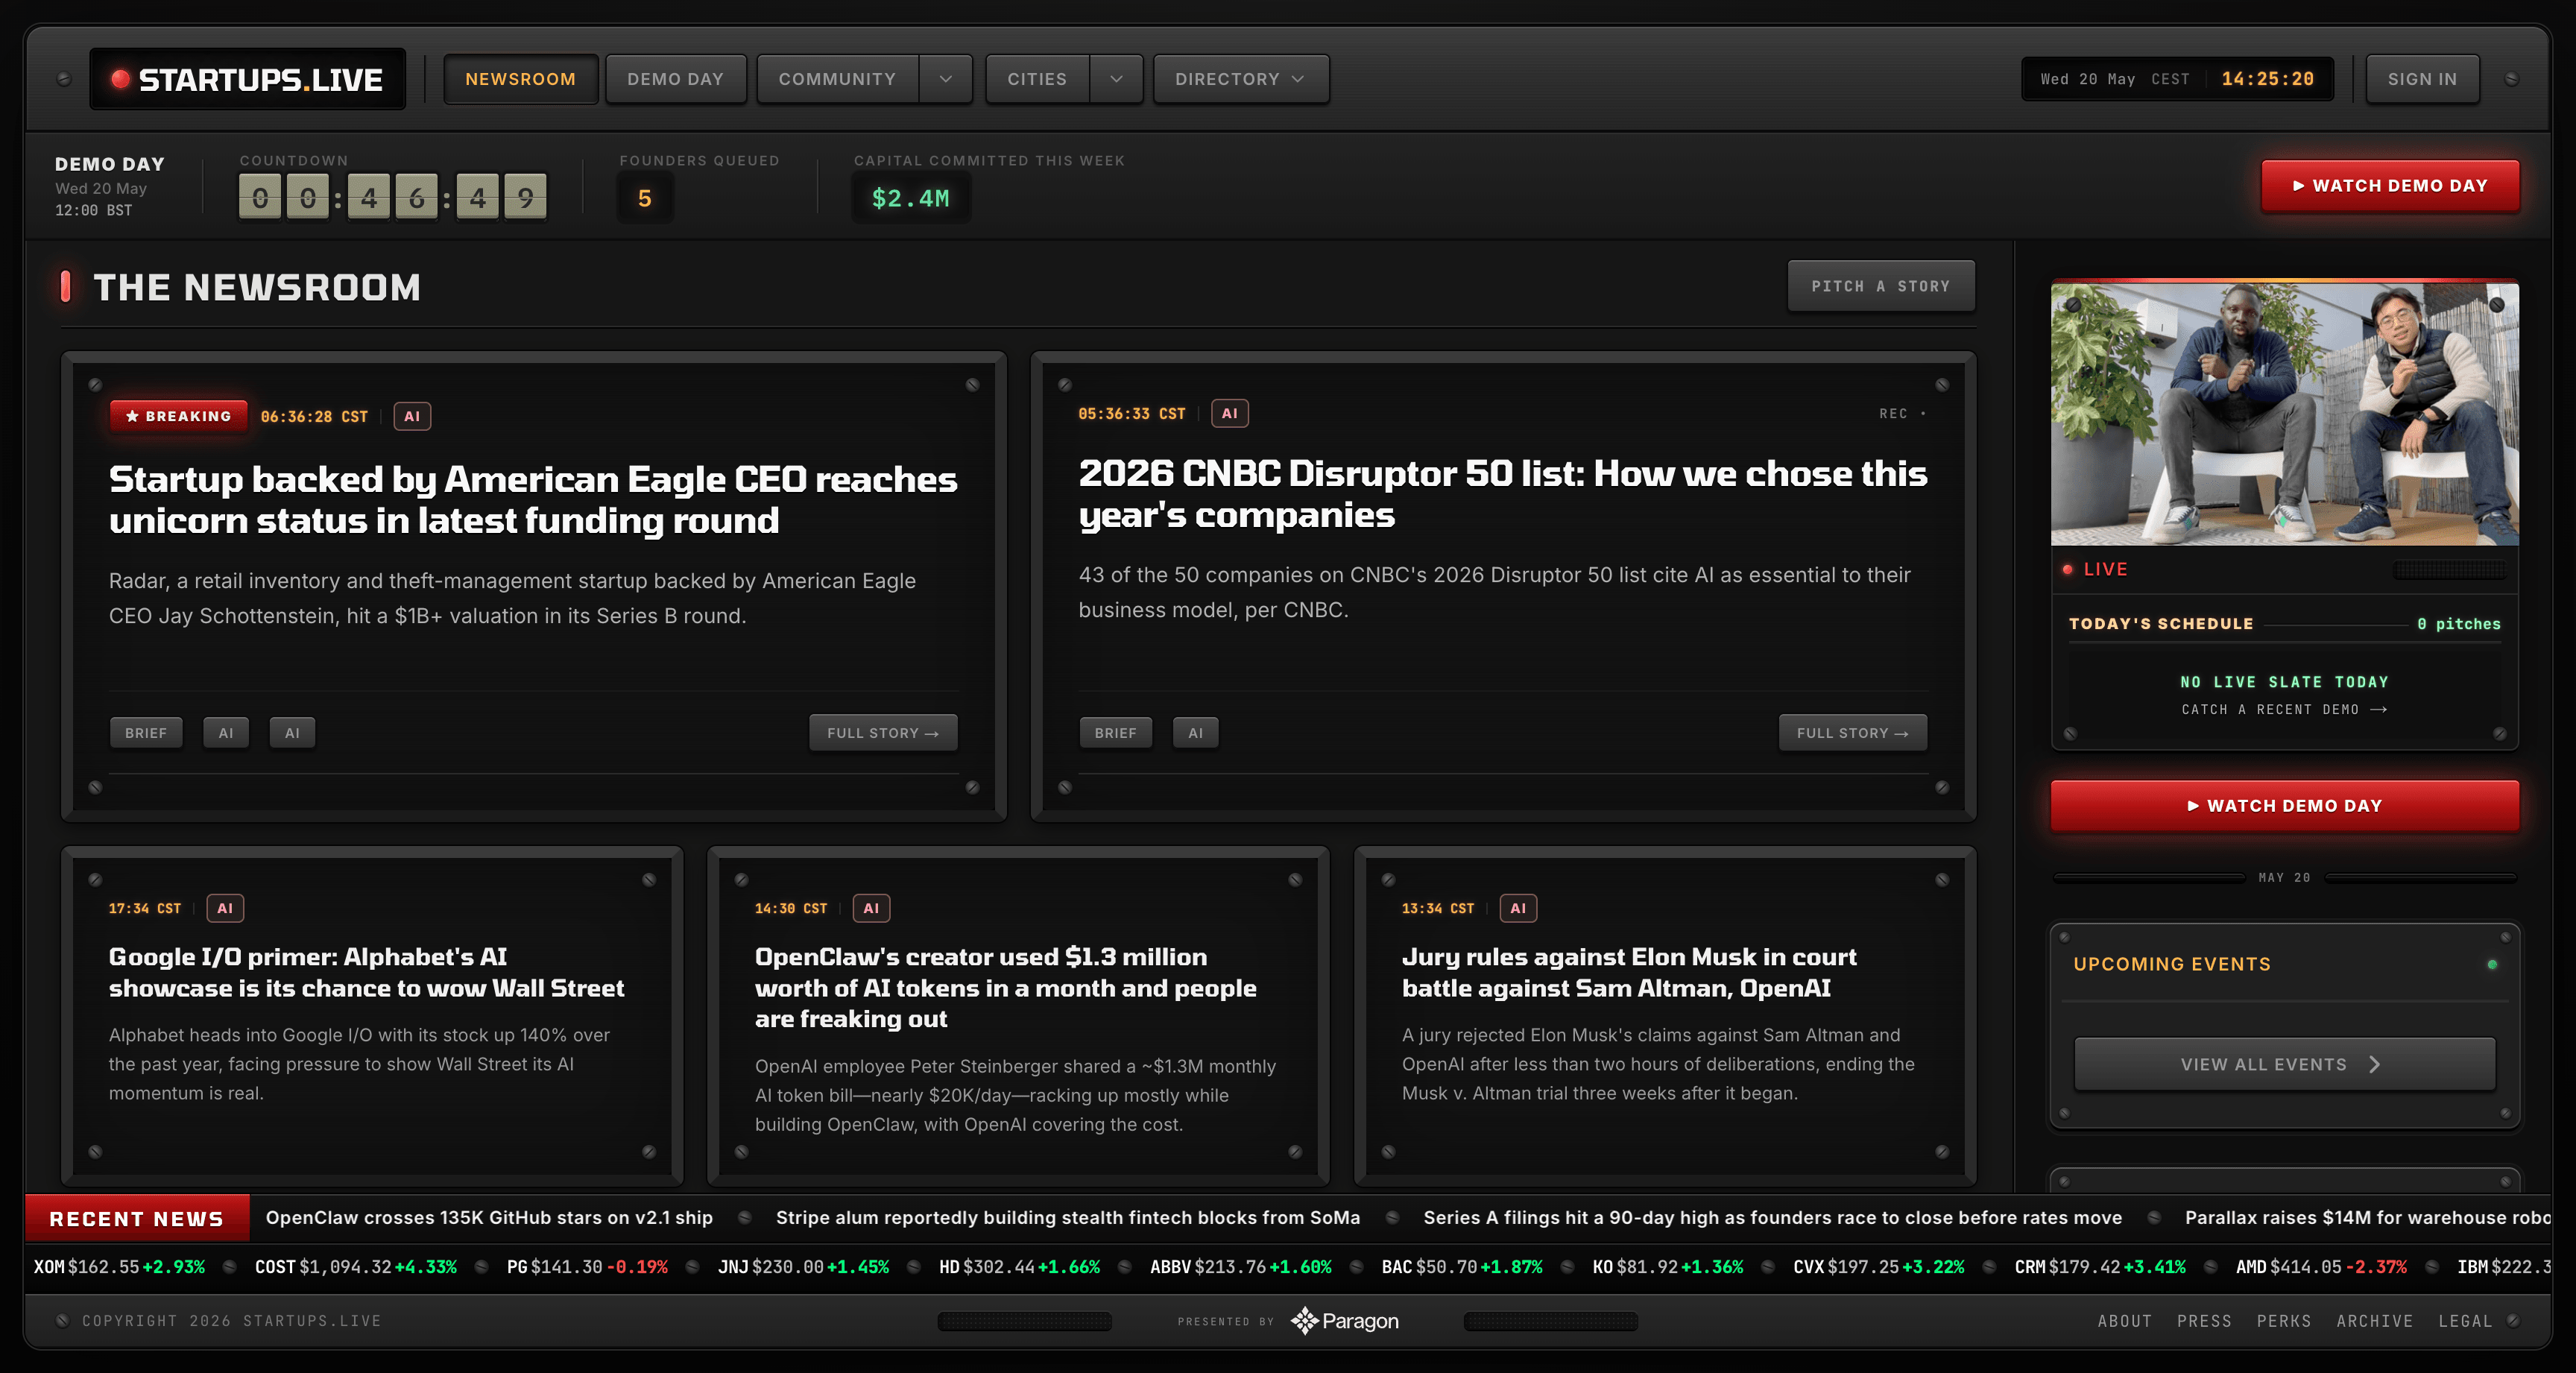Click the OpenClaw 135K GitHub stars ticker item
The image size is (2576, 1373).
click(x=489, y=1217)
